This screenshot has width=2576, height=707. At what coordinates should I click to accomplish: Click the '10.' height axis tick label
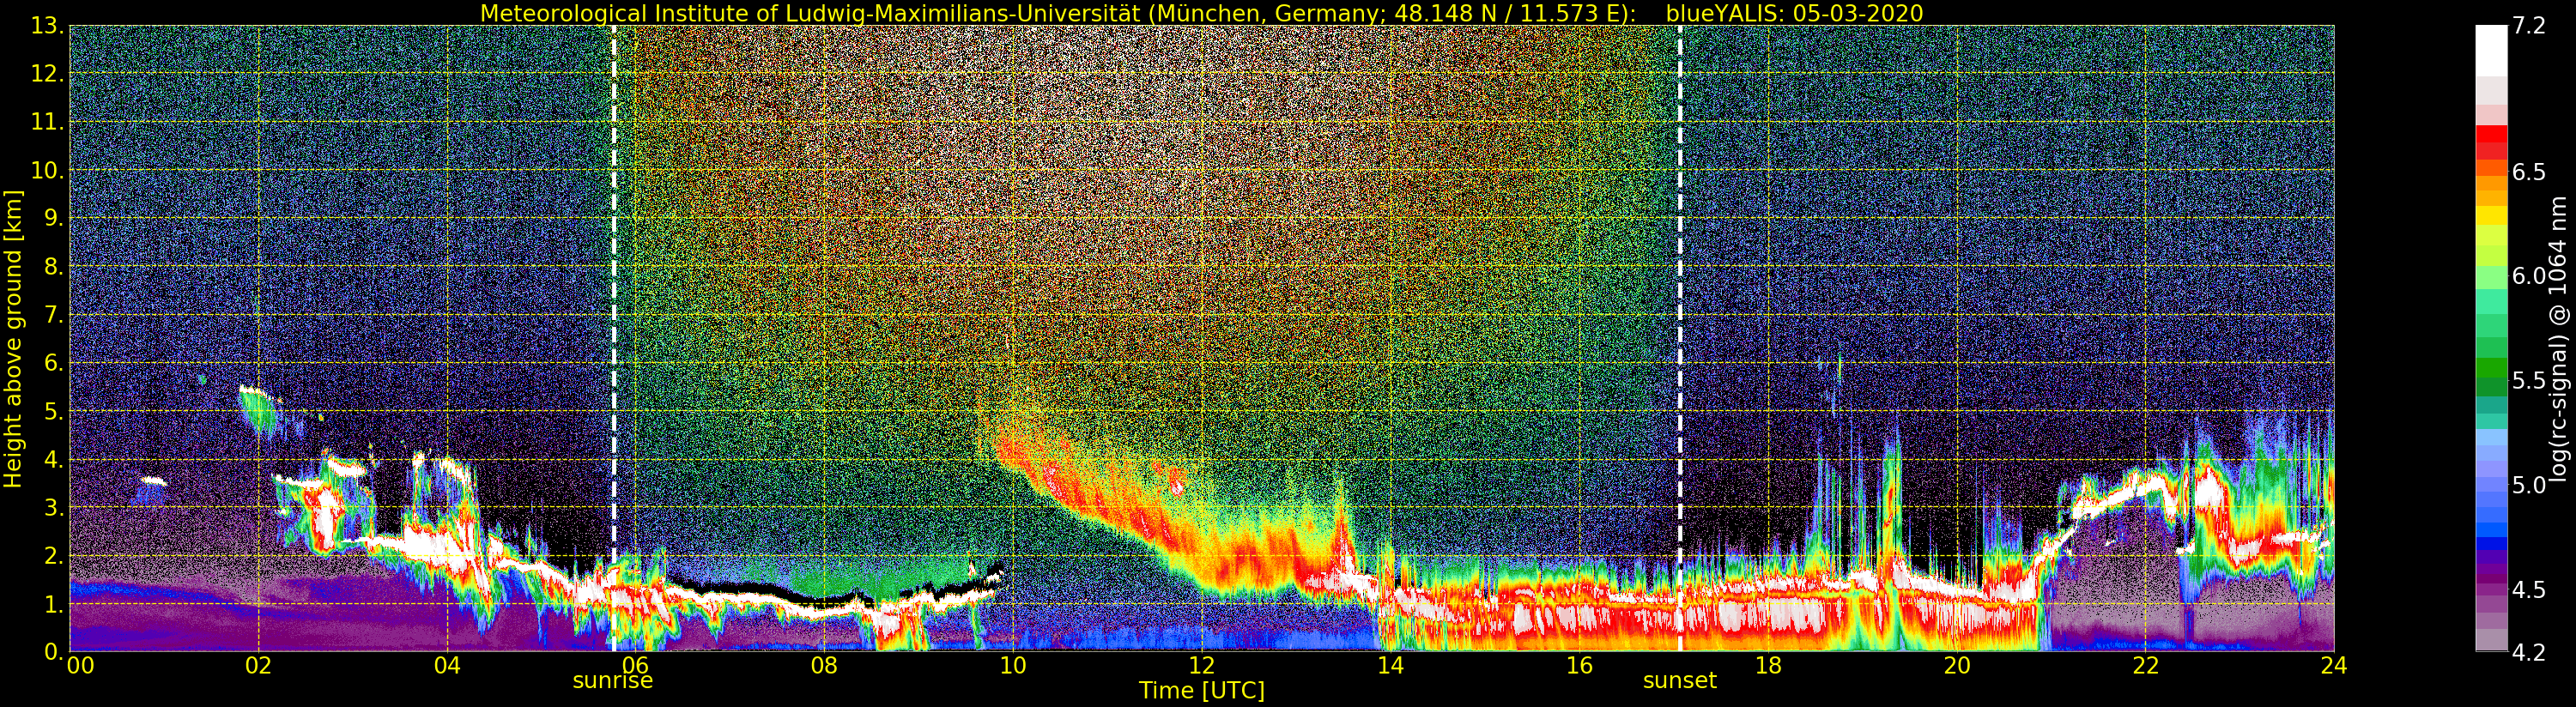coord(48,170)
